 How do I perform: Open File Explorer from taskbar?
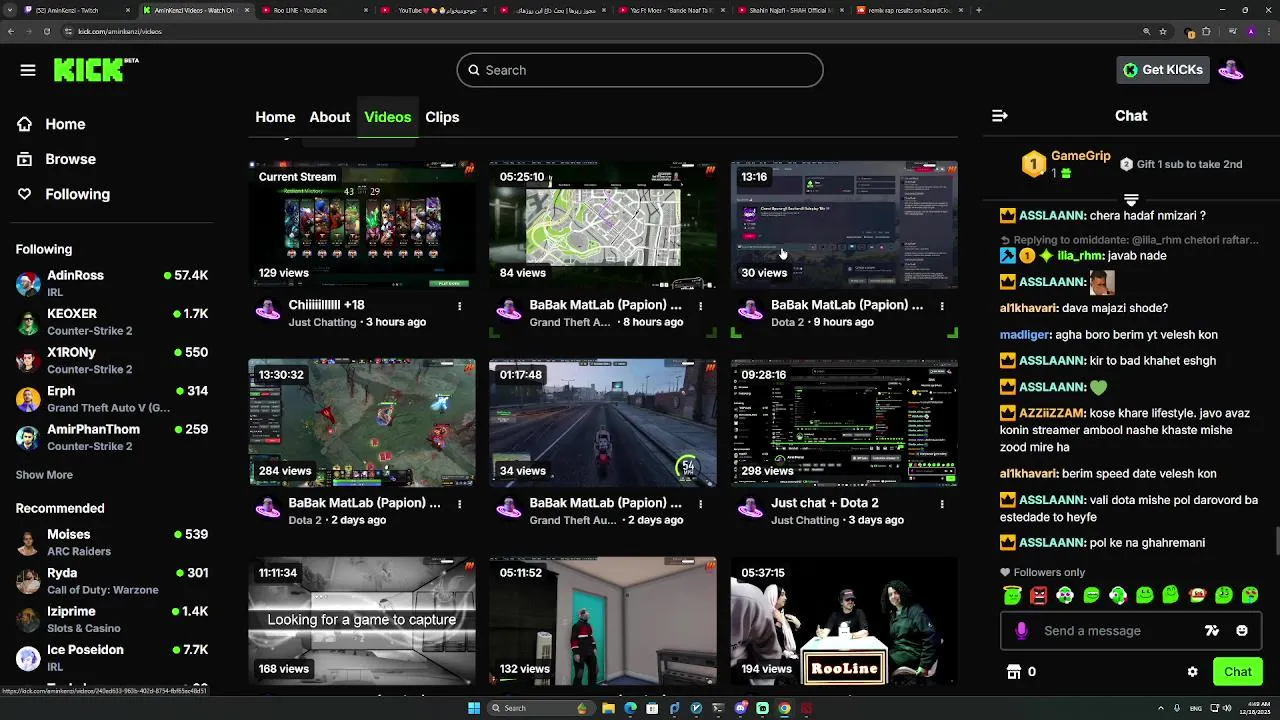point(608,708)
